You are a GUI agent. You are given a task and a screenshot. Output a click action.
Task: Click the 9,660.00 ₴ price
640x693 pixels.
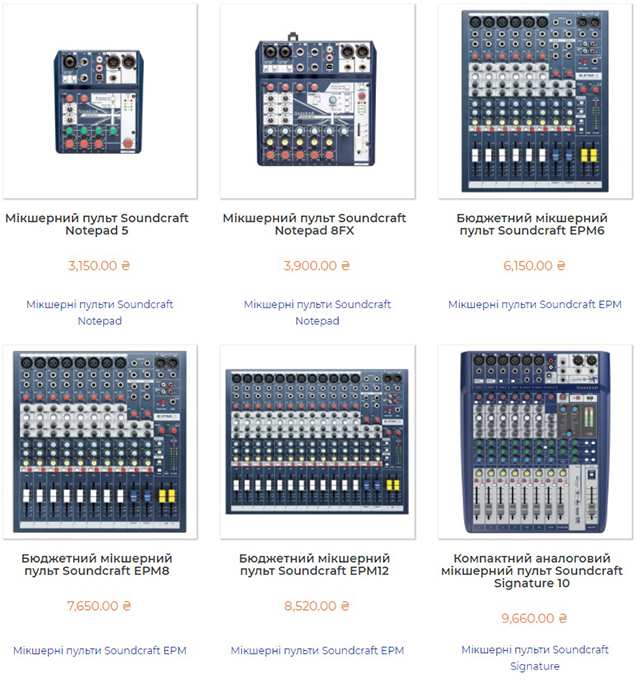coord(534,618)
